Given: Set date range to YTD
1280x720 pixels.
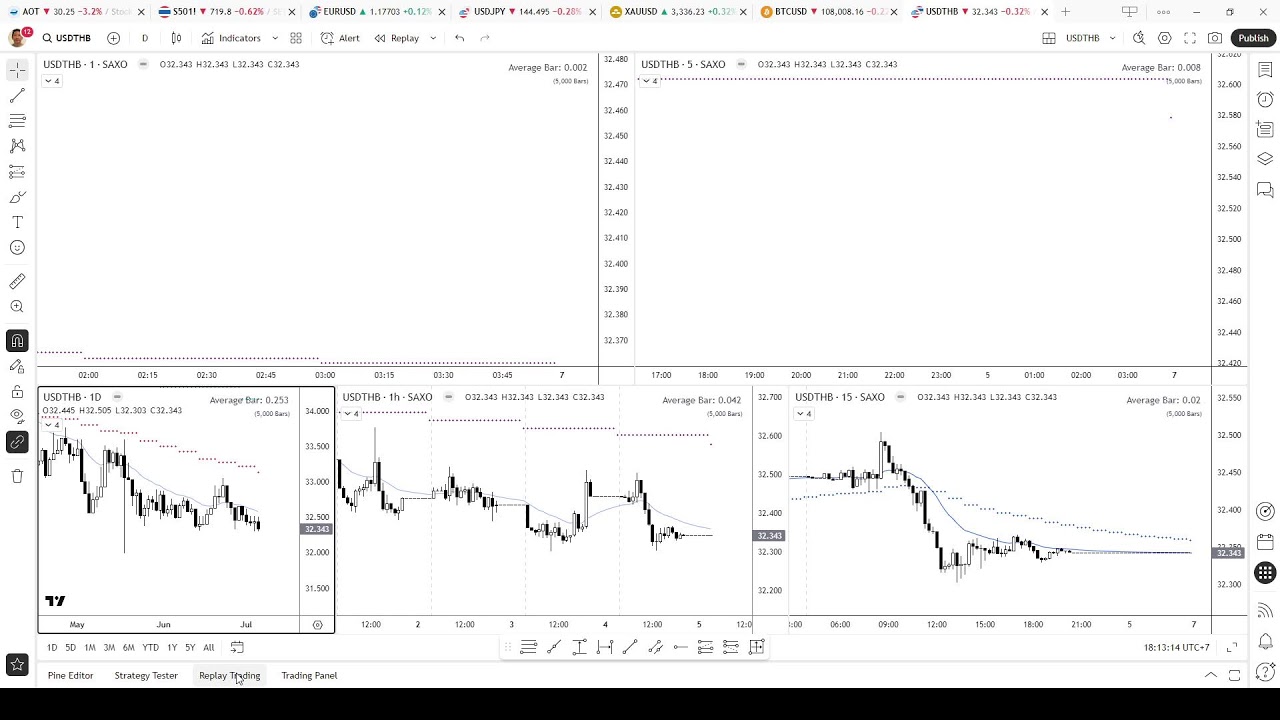Looking at the screenshot, I should (x=150, y=648).
